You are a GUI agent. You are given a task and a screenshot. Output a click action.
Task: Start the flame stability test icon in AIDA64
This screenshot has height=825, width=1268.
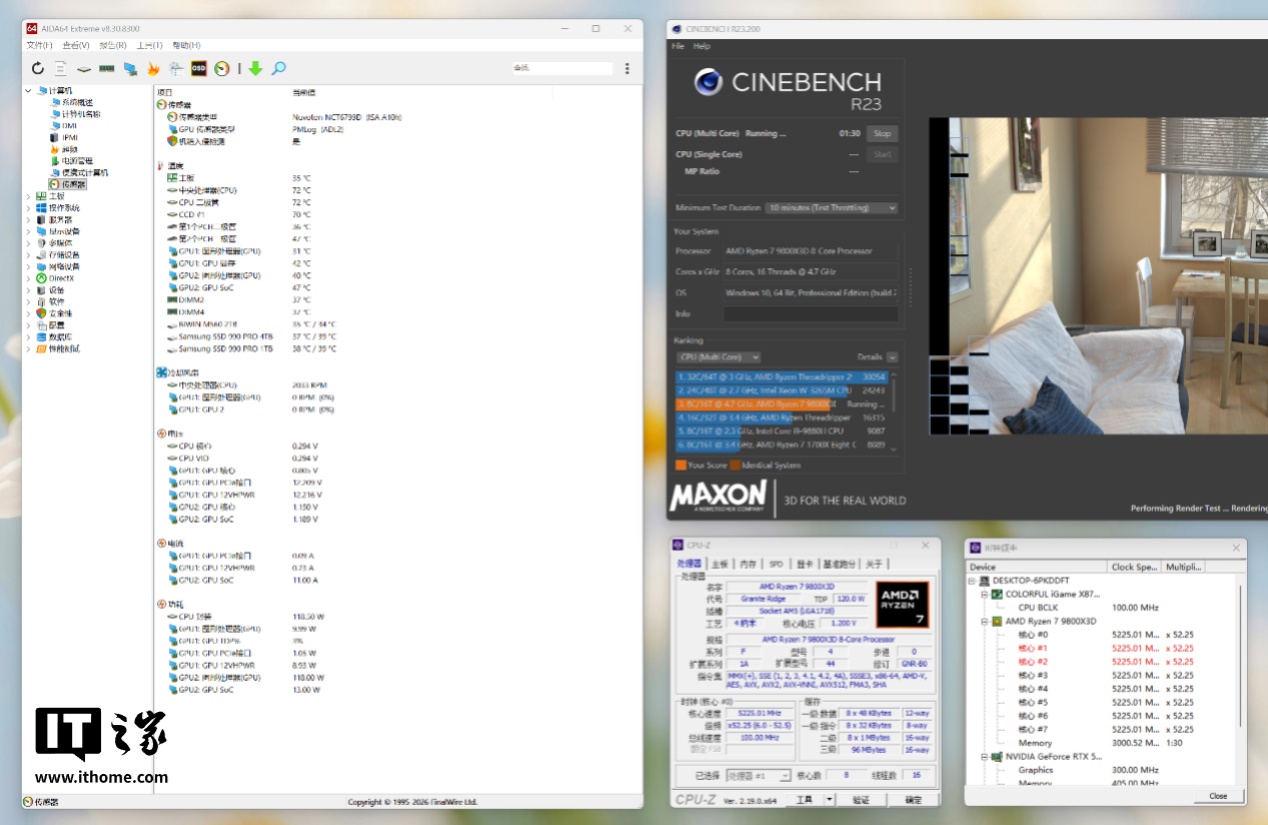(x=153, y=68)
